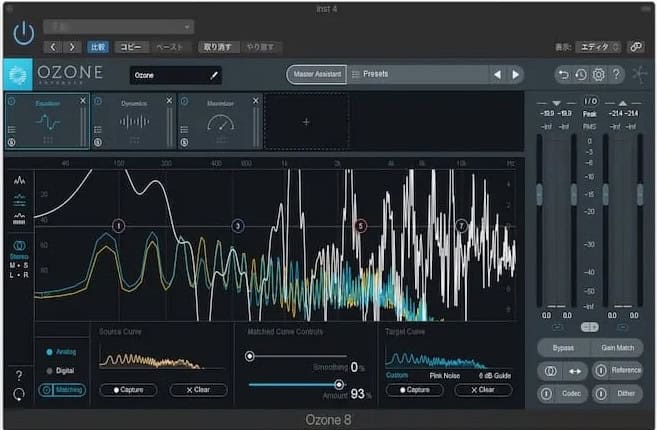Select EQ node 5
Image resolution: width=657 pixels, height=430 pixels.
(x=360, y=226)
